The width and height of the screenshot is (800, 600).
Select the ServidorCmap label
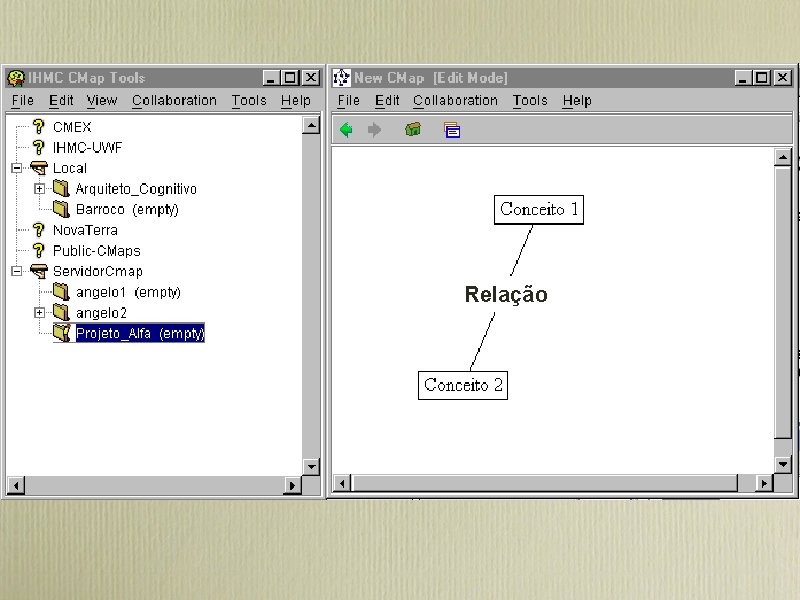tap(97, 271)
